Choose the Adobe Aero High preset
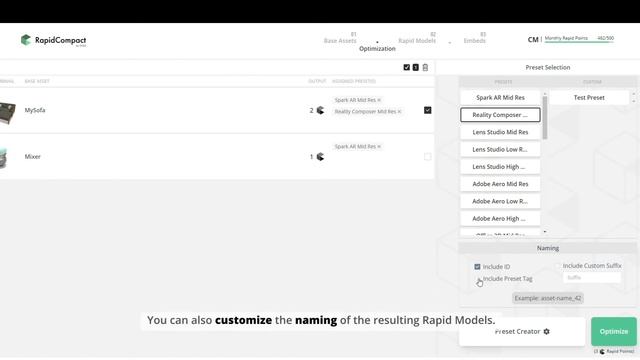 tap(500, 218)
